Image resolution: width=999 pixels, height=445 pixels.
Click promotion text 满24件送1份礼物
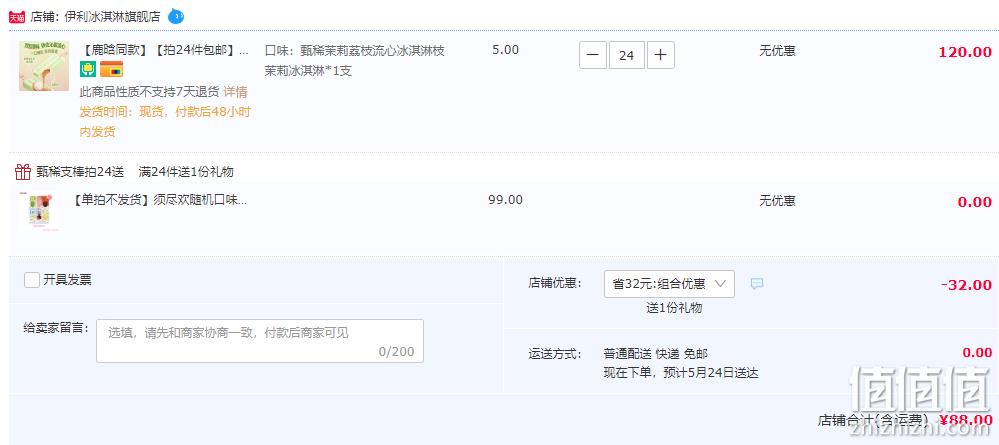click(x=186, y=171)
